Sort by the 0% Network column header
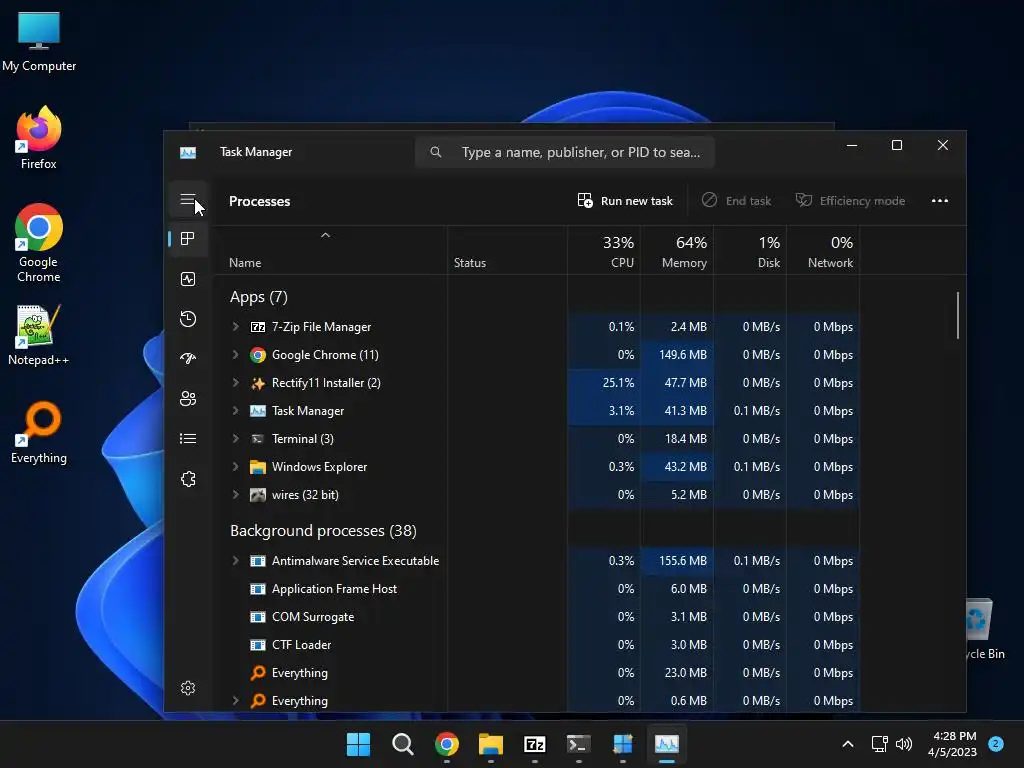The height and width of the screenshot is (768, 1024). 824,251
